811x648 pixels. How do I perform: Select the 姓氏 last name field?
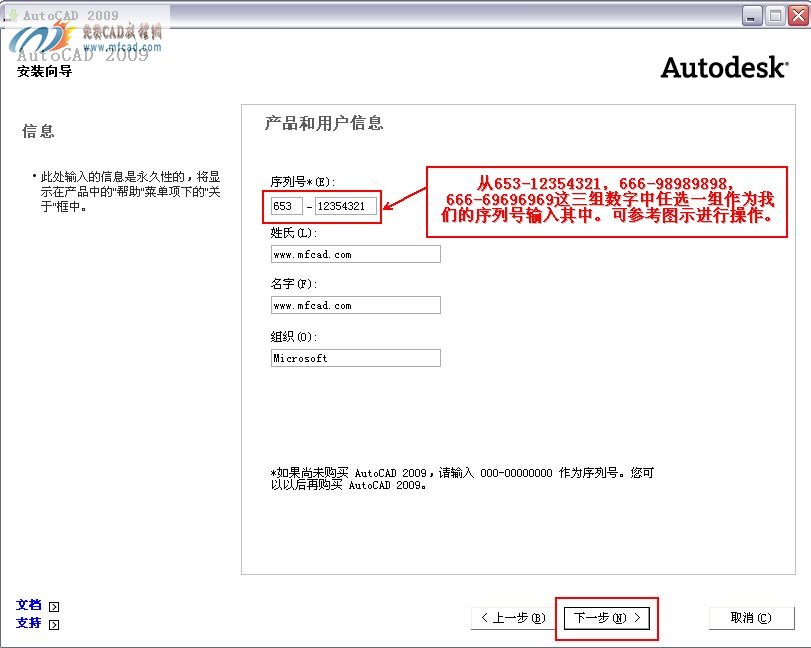click(356, 254)
